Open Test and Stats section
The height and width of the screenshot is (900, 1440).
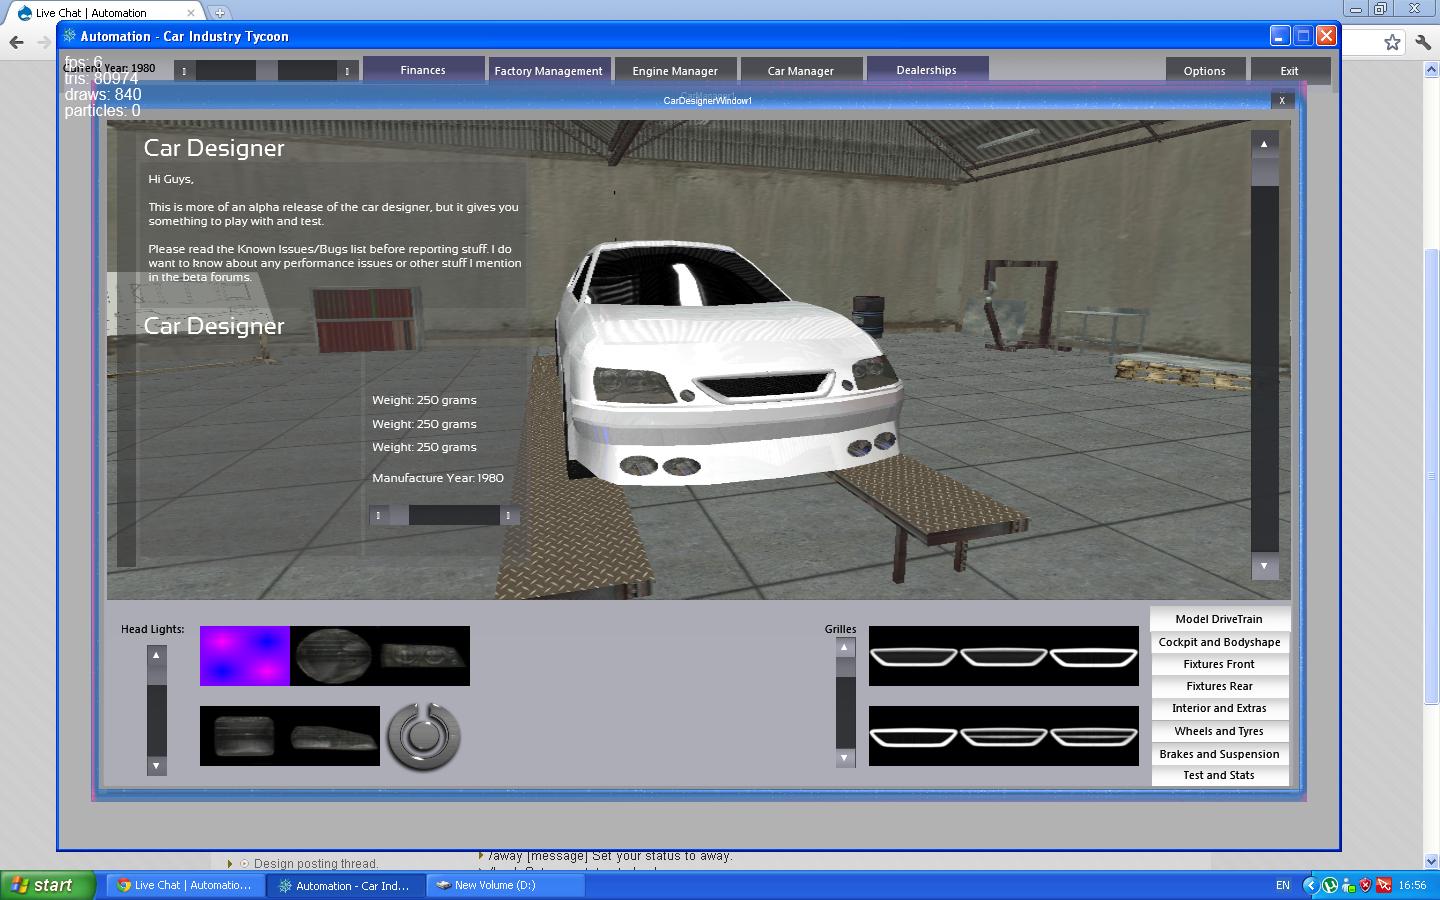(1219, 775)
